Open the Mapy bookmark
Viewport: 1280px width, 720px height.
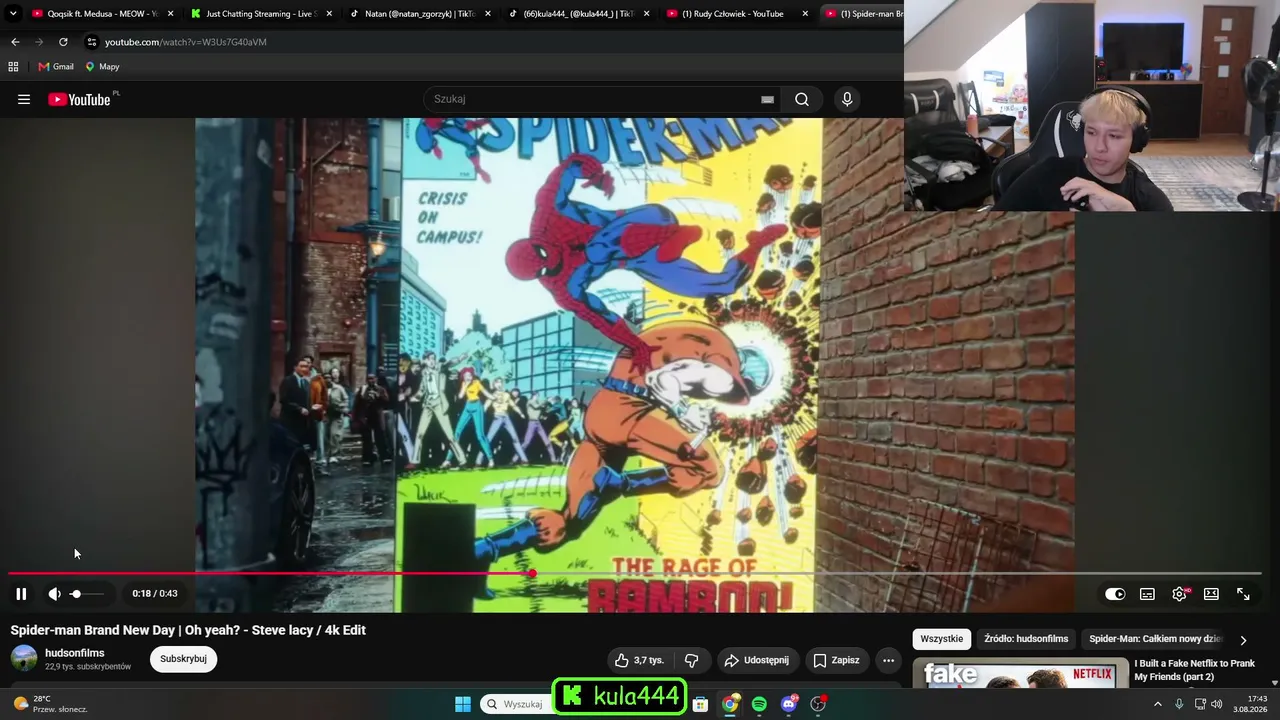tap(103, 66)
